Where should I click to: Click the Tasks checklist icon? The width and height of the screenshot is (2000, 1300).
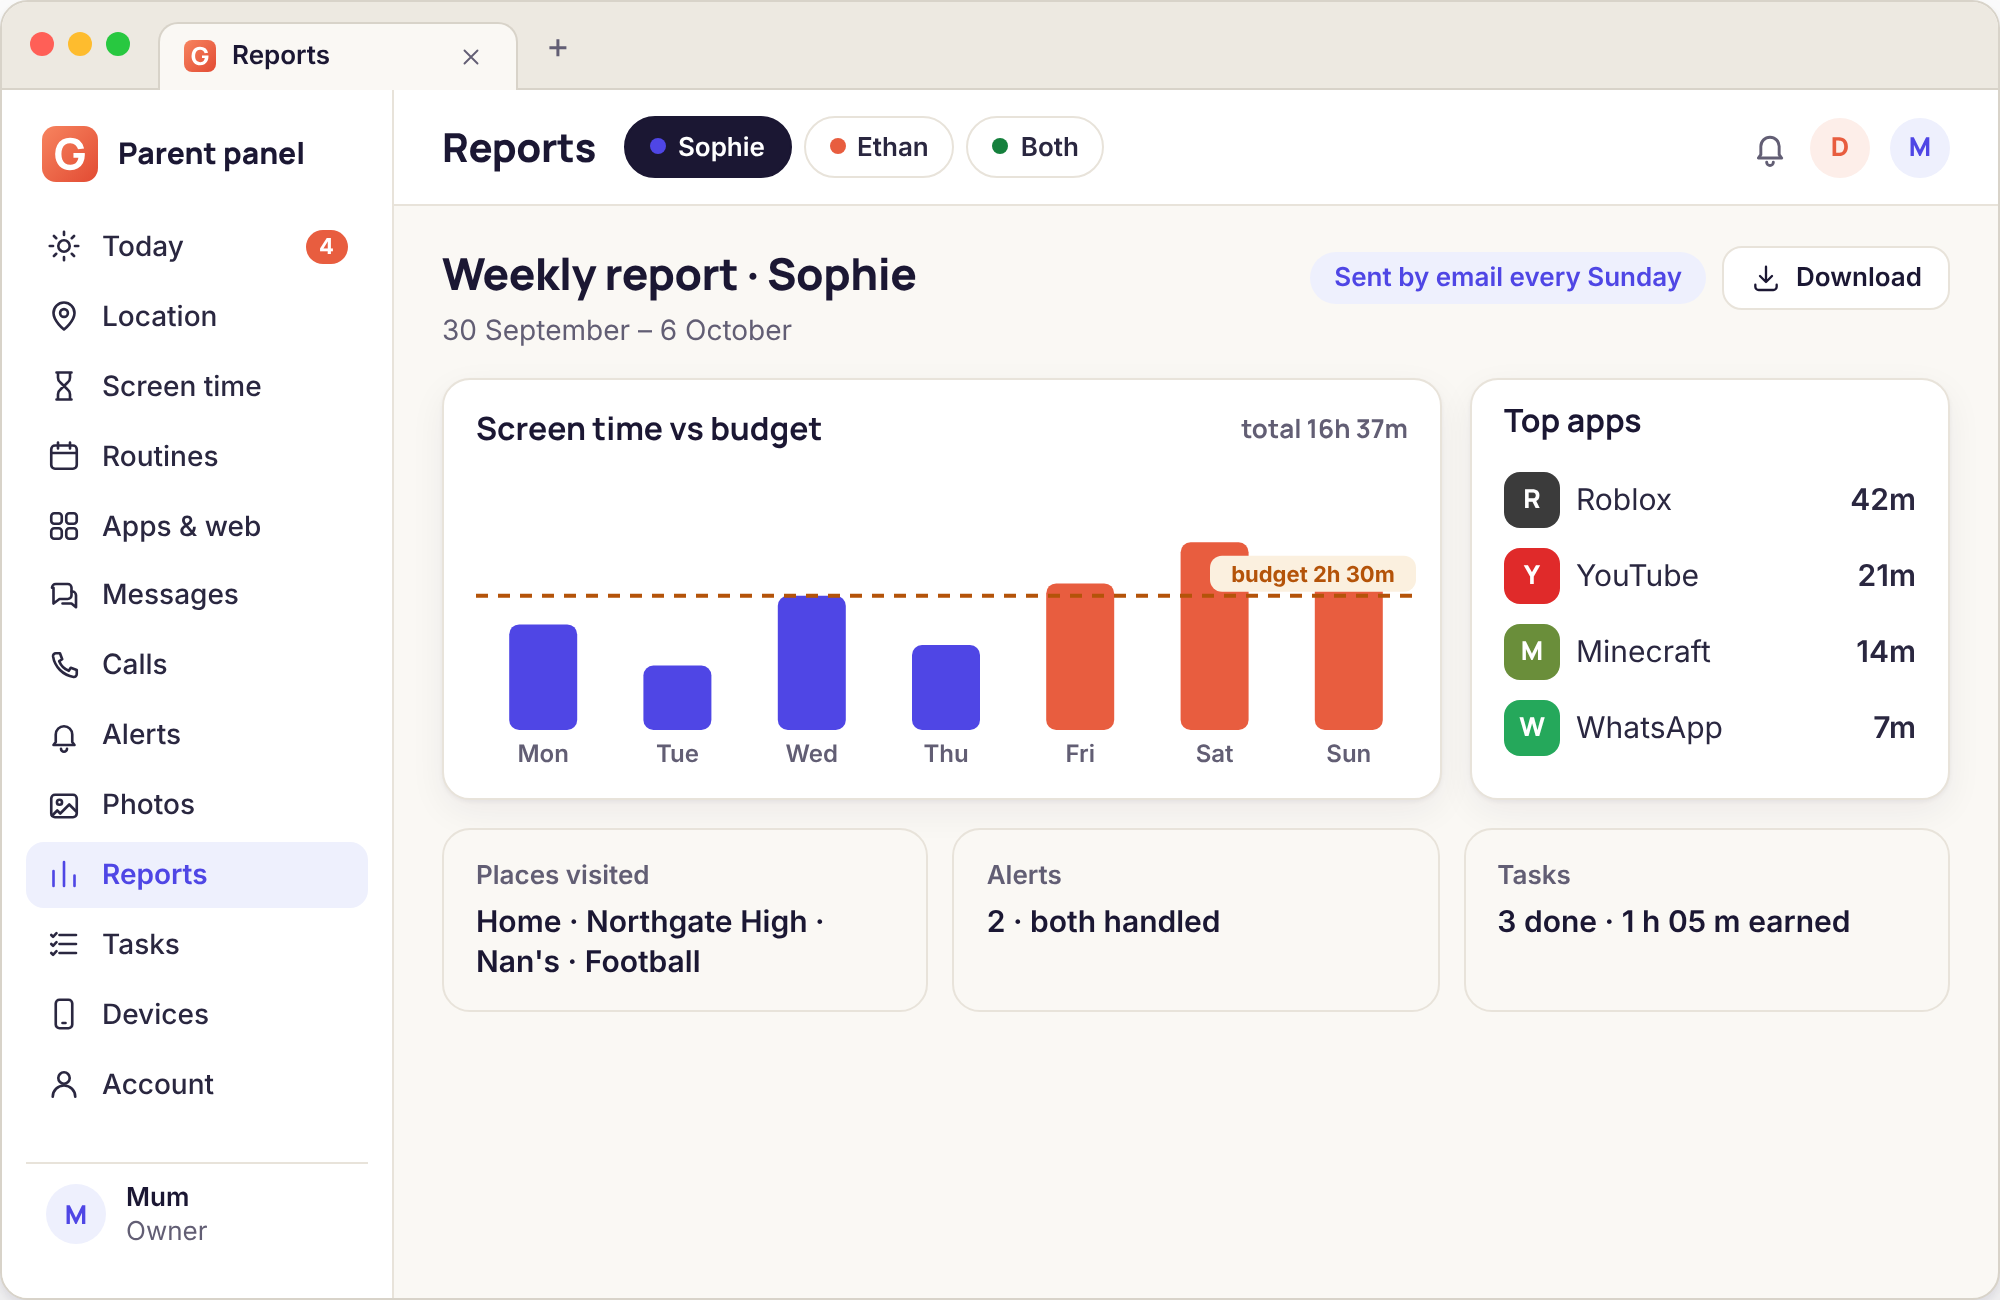[64, 944]
